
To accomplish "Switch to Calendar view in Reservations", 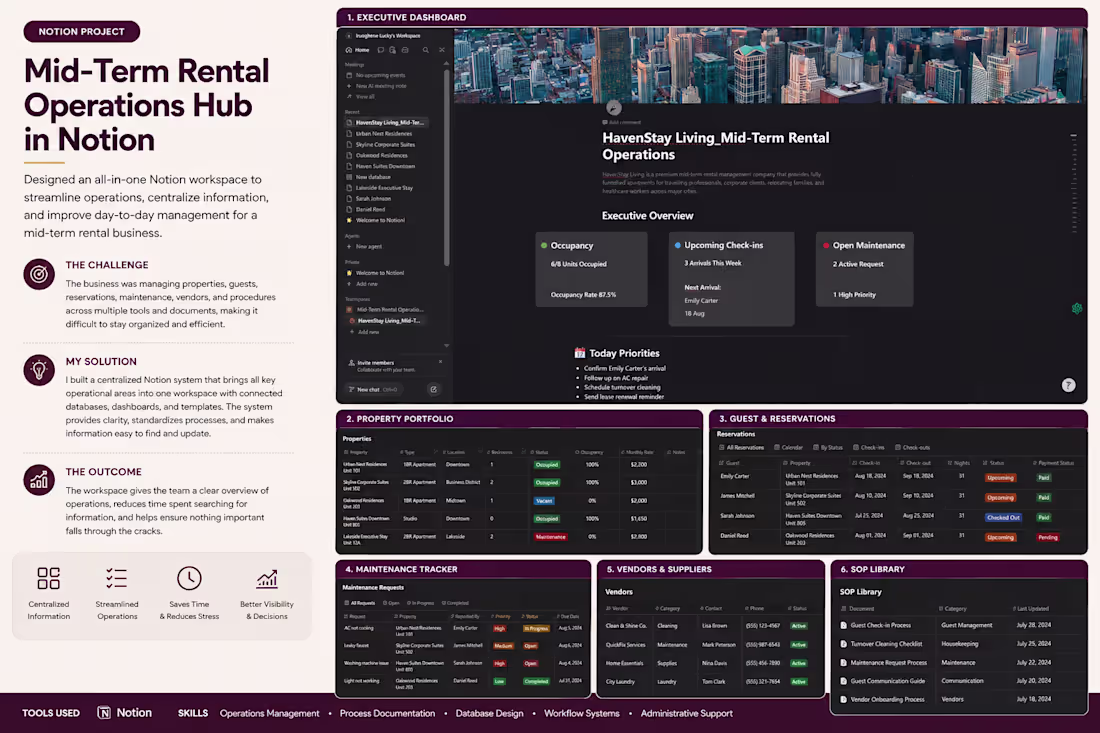I will pos(789,448).
